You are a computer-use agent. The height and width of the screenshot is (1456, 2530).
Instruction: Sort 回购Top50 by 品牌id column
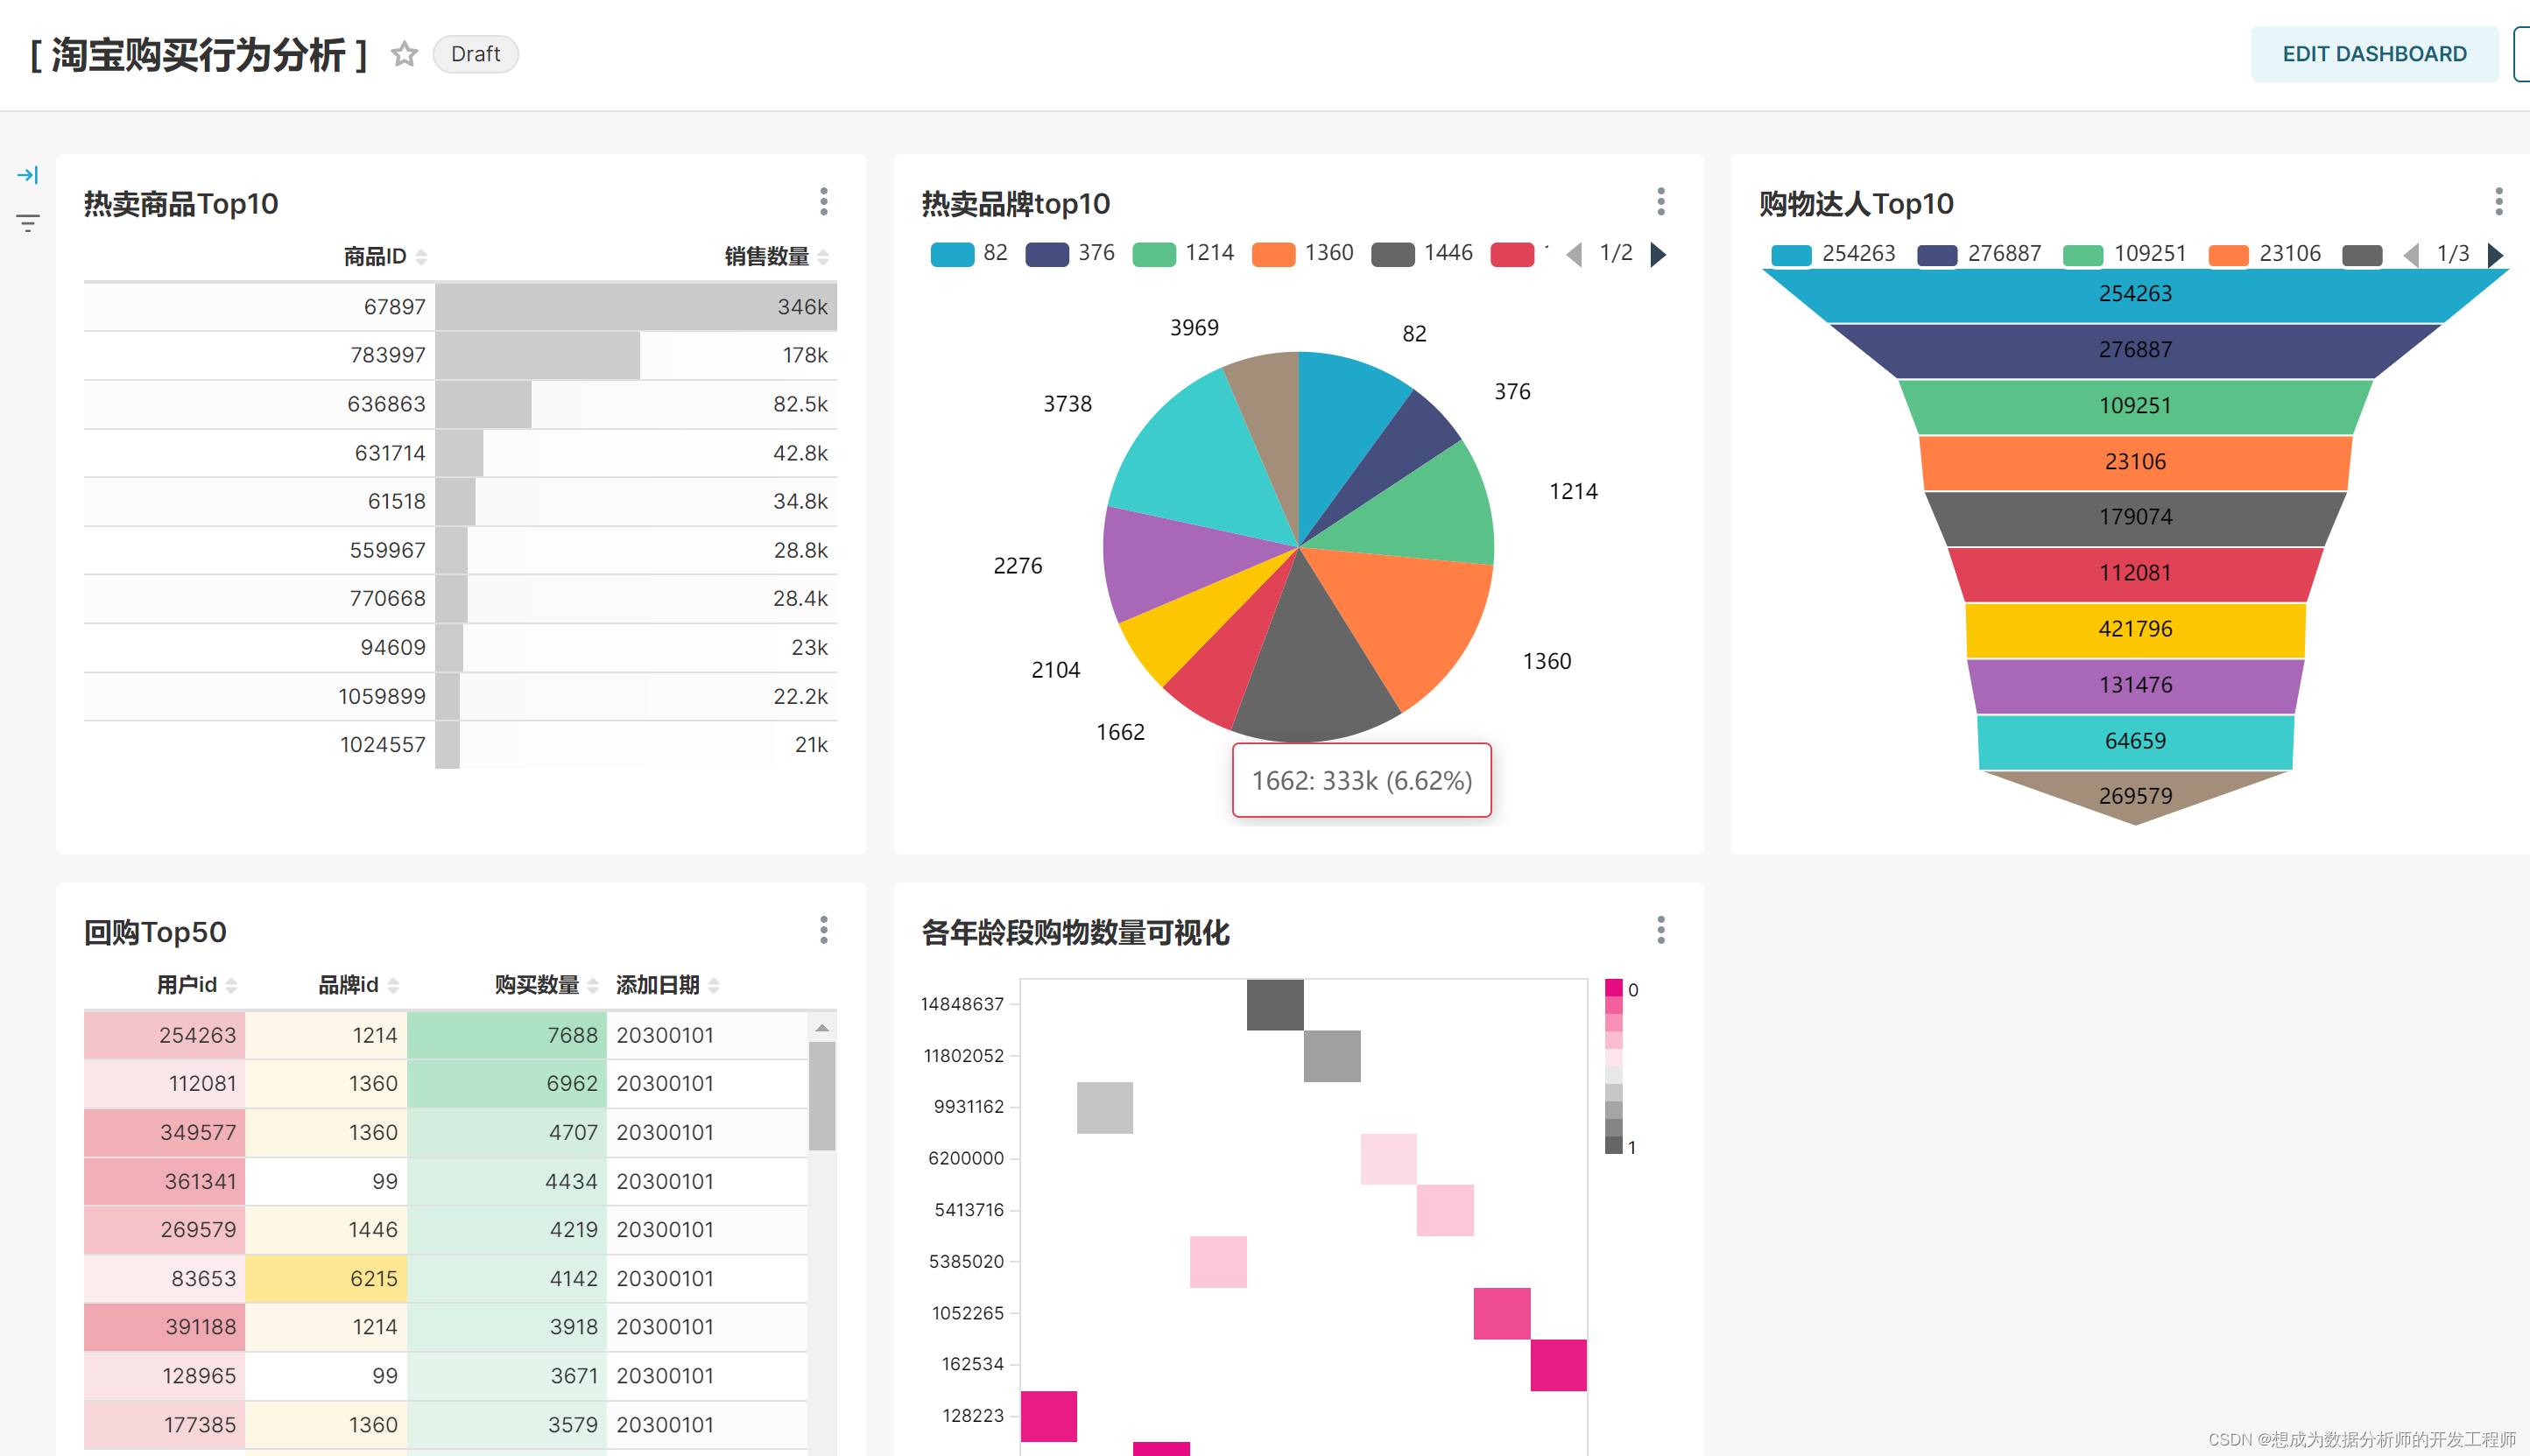[358, 985]
